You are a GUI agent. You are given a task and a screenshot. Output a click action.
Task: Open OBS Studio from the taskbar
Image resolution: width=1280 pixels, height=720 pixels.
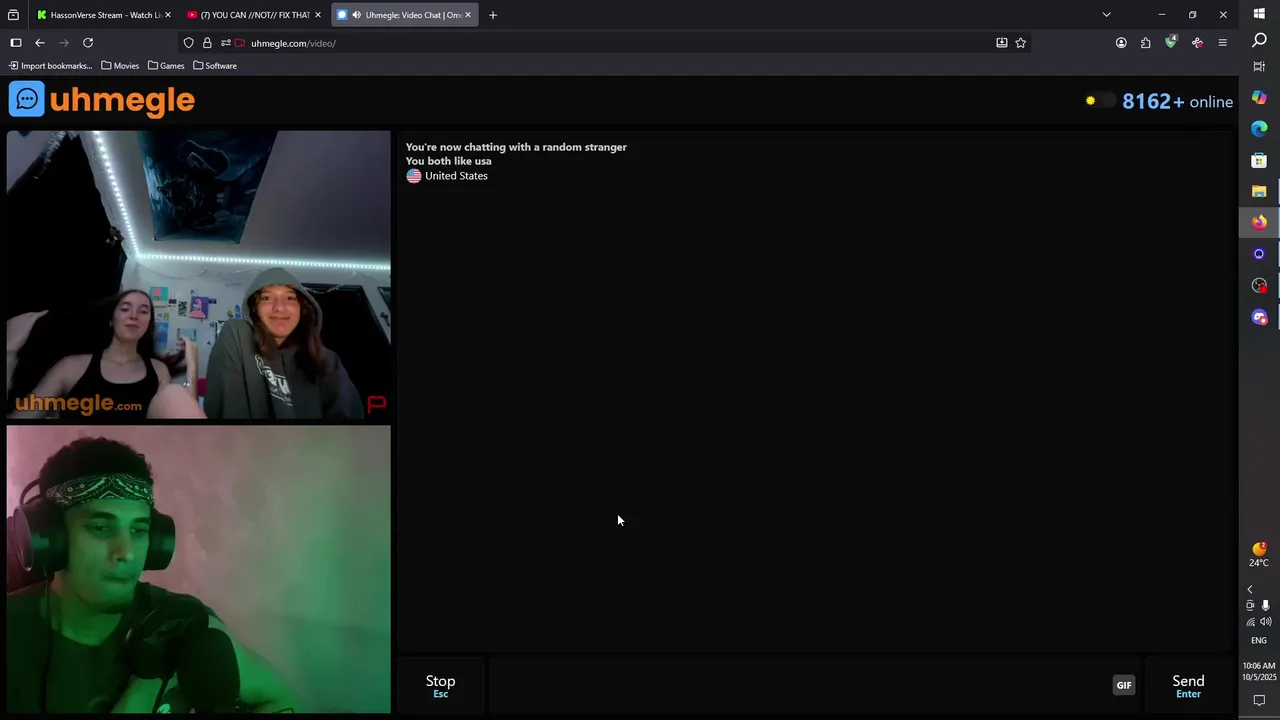(x=1259, y=286)
